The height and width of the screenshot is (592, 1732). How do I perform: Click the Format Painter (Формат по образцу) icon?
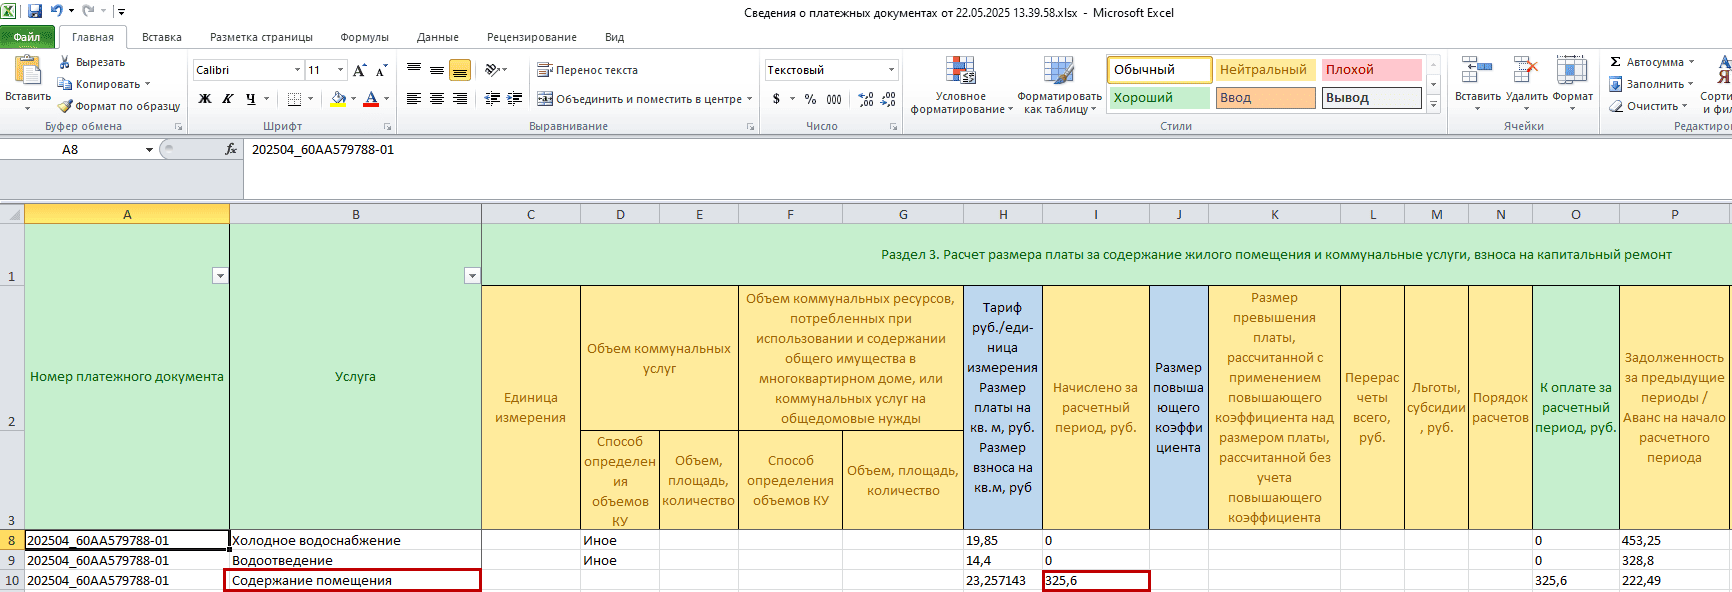click(x=66, y=106)
